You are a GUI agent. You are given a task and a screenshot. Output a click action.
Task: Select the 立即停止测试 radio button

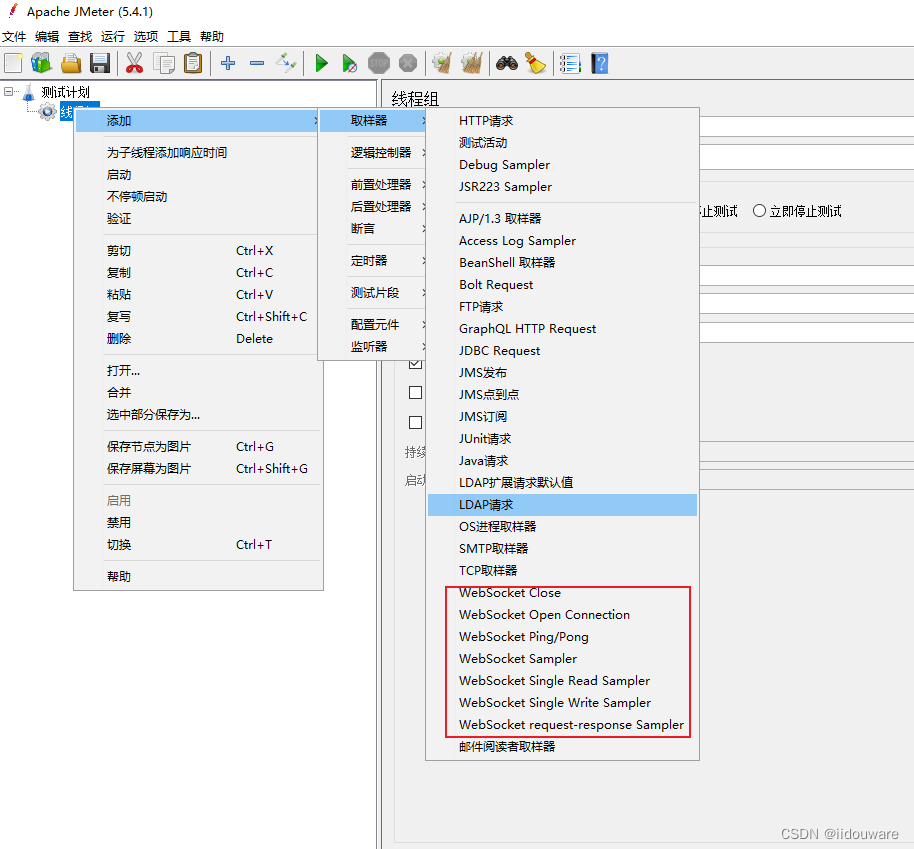coord(759,211)
